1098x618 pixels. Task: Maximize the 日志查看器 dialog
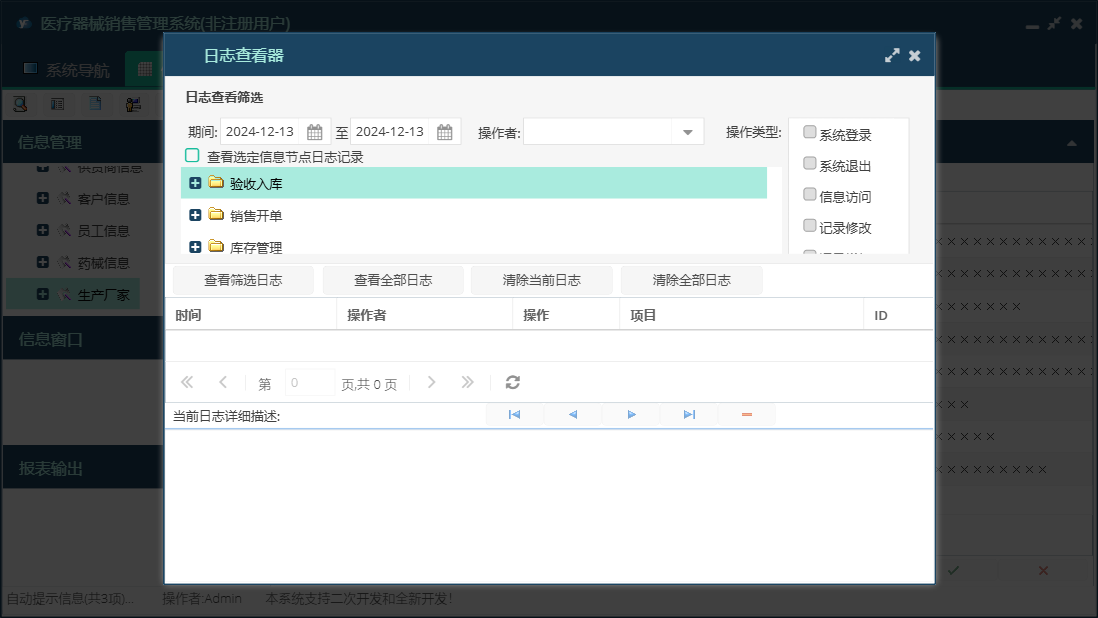click(x=892, y=56)
